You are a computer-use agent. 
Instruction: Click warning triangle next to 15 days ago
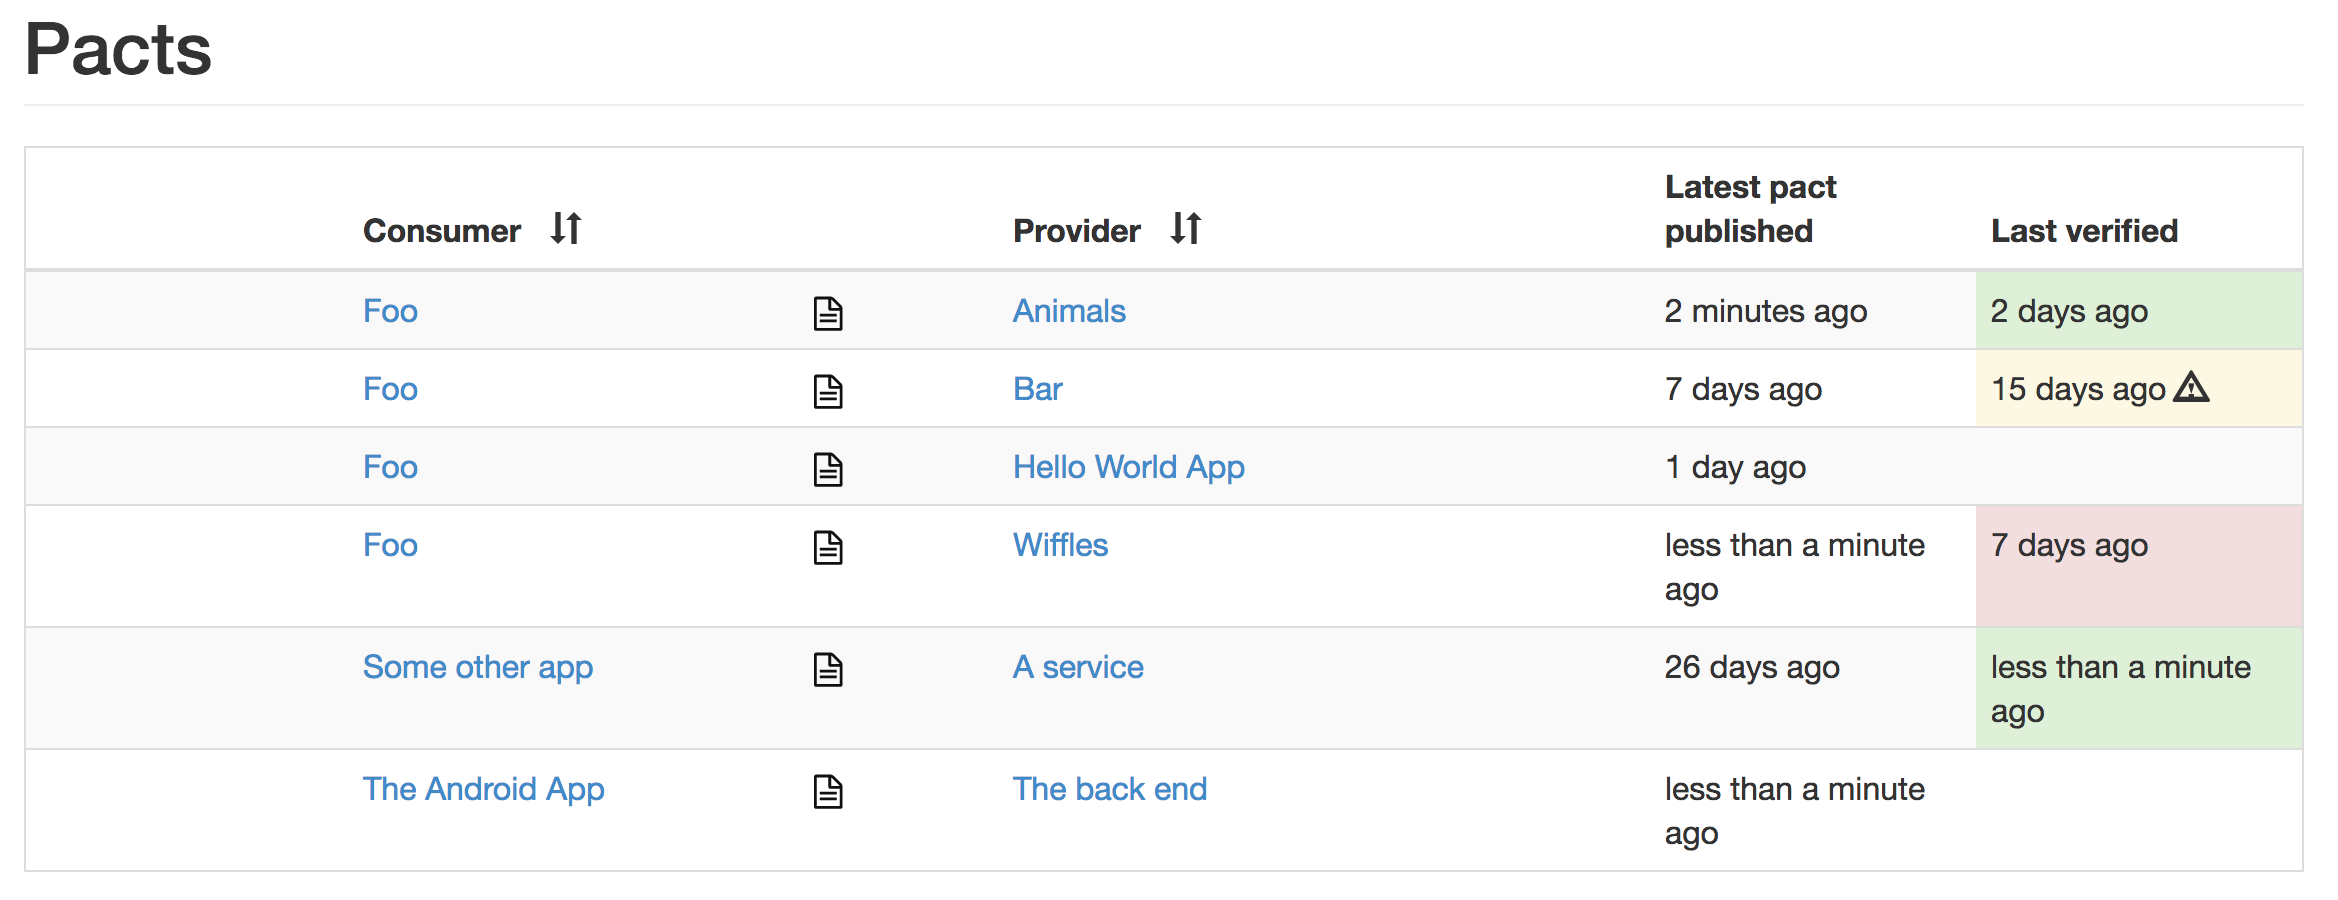[2191, 387]
